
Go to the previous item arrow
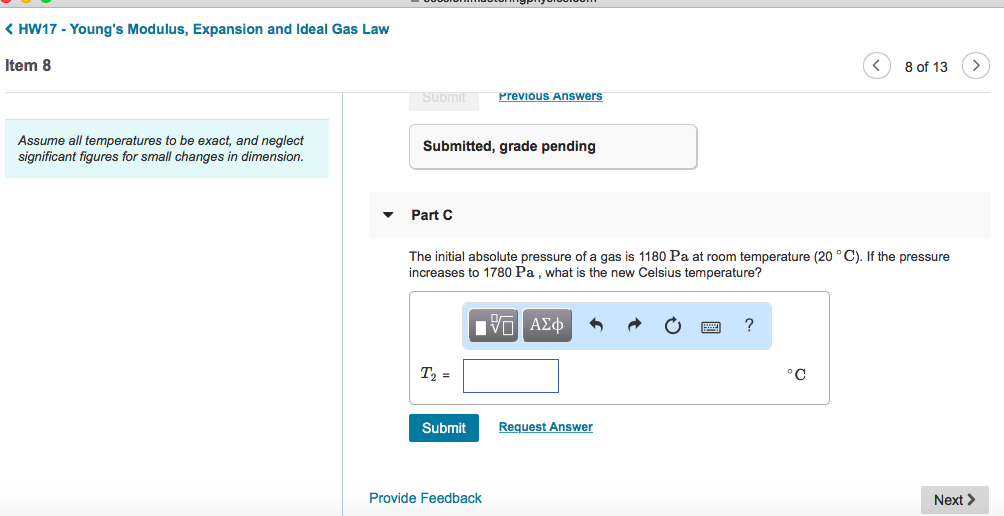877,66
